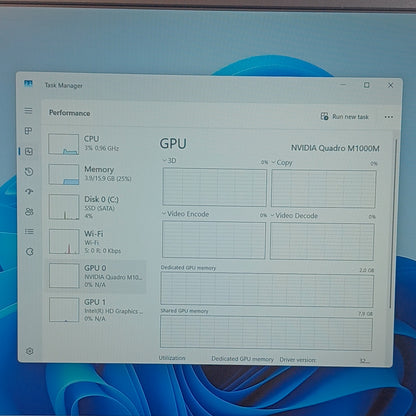This screenshot has width=416, height=416.
Task: Go to the Processes page icon
Action: click(x=29, y=131)
